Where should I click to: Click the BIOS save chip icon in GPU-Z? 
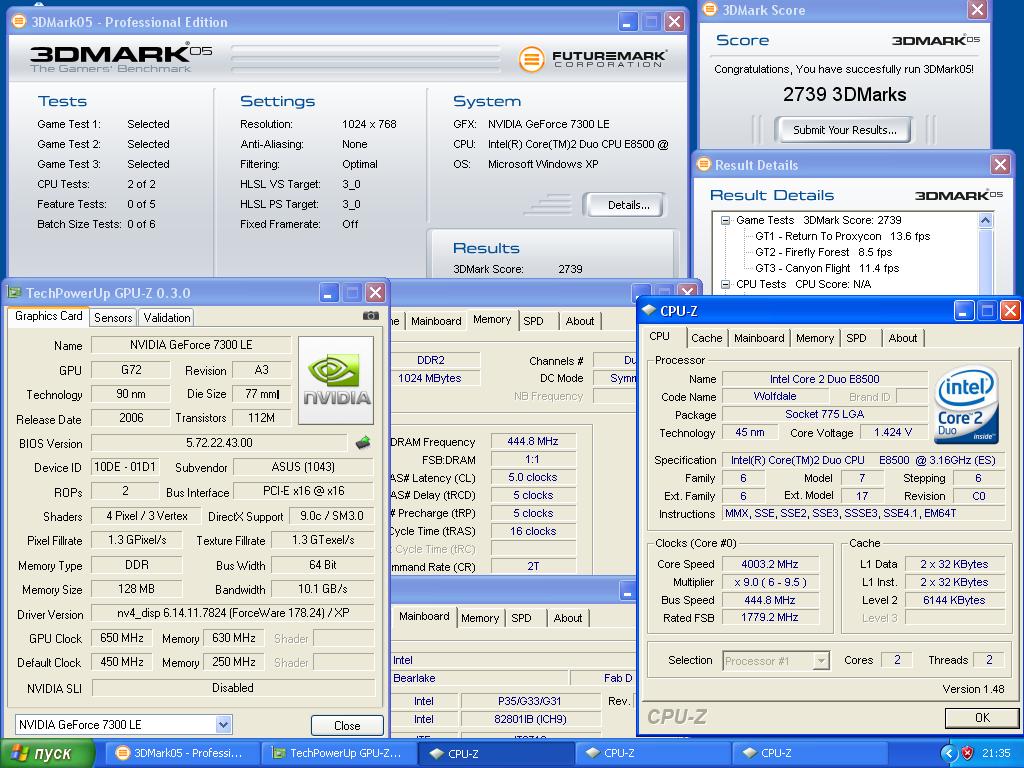pyautogui.click(x=363, y=443)
